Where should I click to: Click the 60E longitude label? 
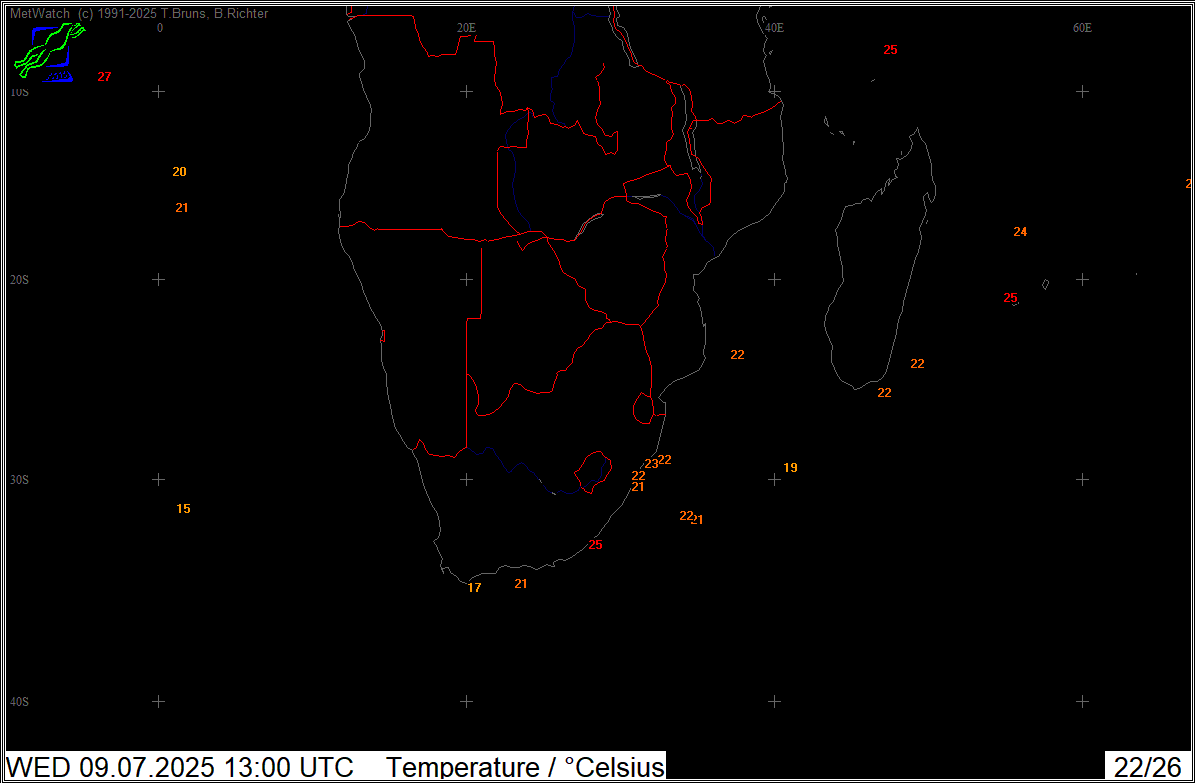(1082, 28)
